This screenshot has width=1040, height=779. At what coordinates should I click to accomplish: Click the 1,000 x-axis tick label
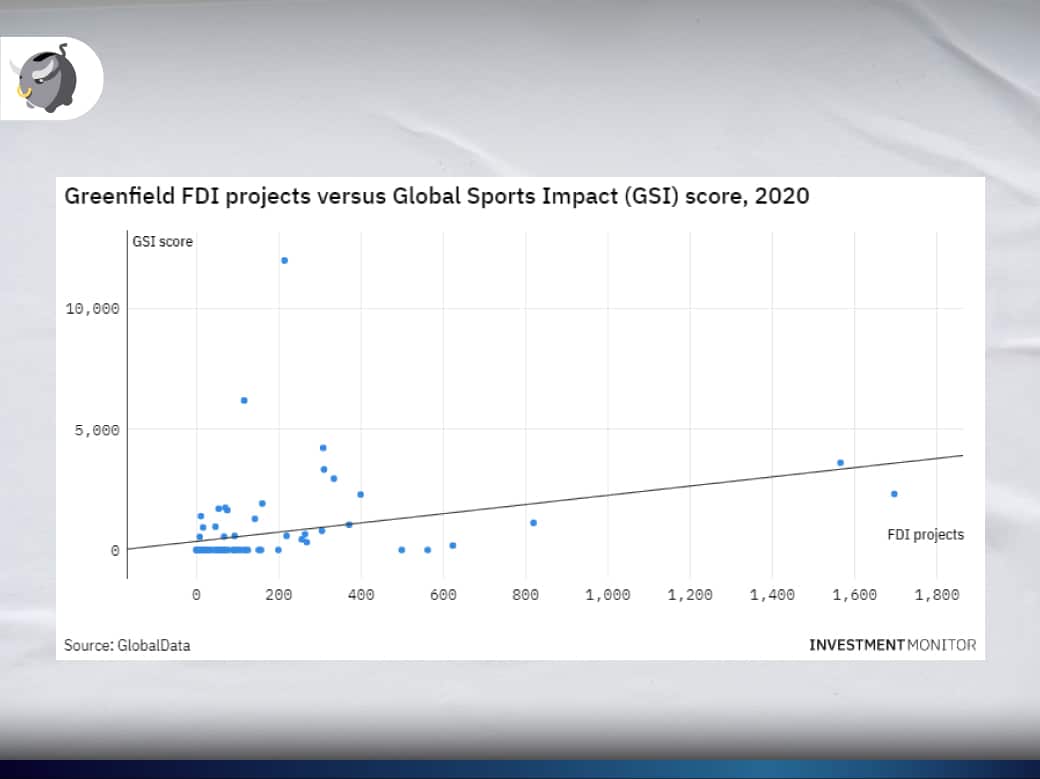click(x=607, y=595)
